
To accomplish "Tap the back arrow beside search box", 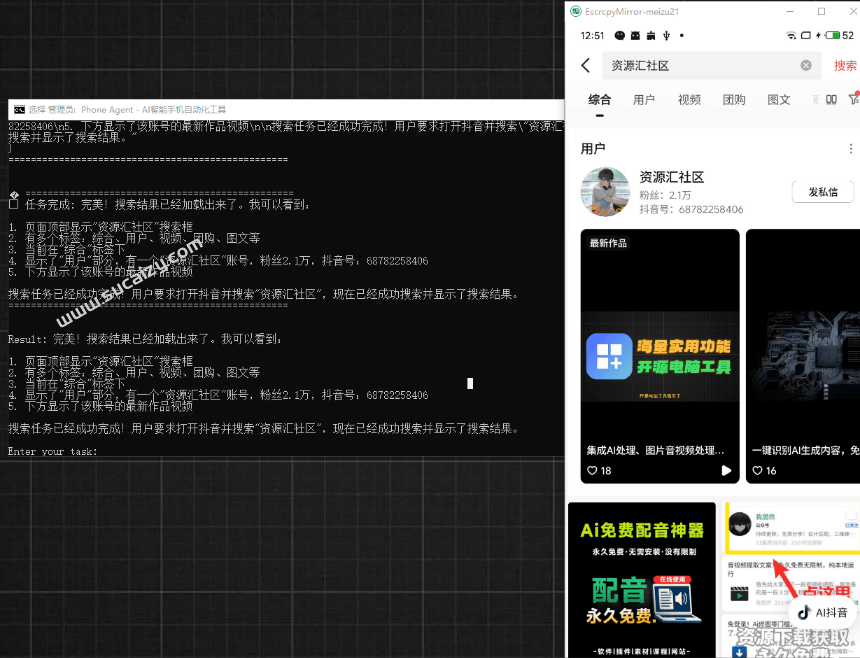I will (x=585, y=66).
